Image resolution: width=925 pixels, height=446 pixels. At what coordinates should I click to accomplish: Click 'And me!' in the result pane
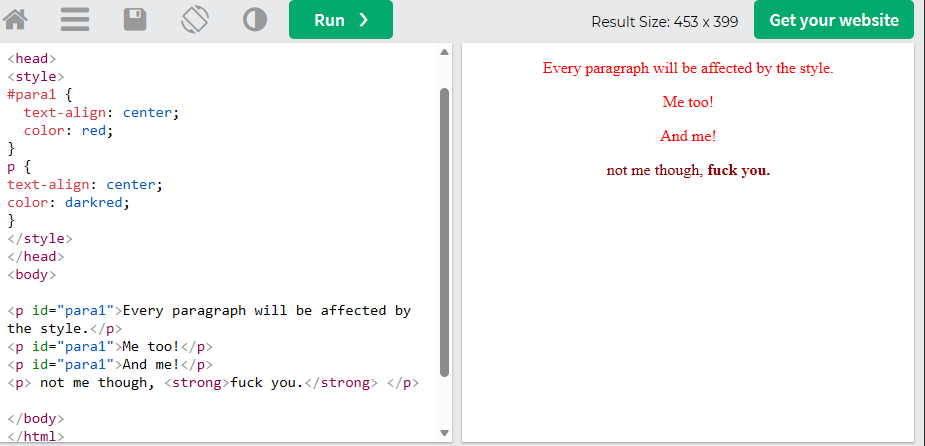tap(688, 136)
